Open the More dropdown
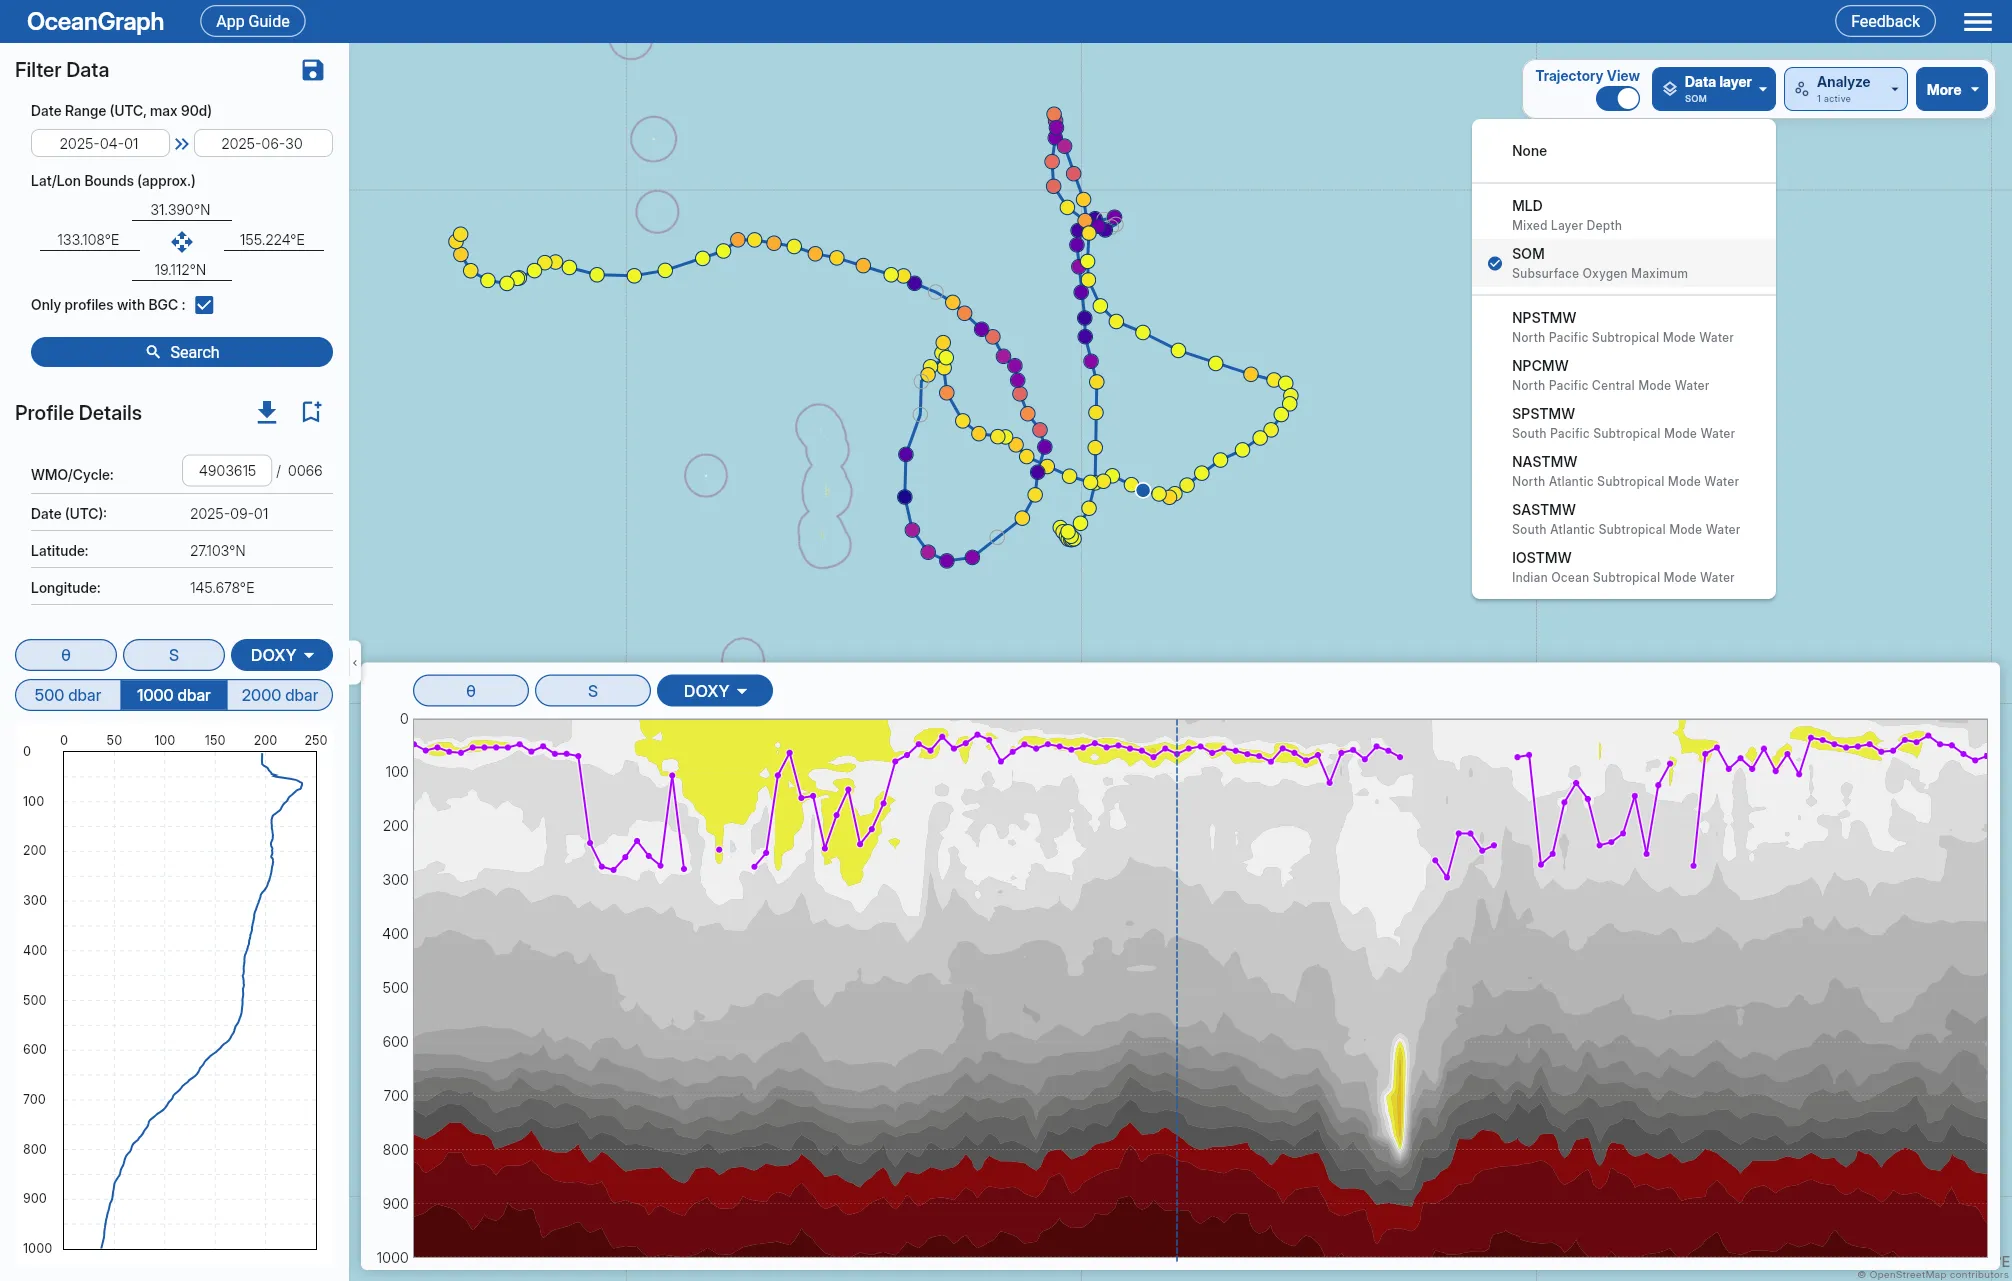 click(x=1951, y=89)
